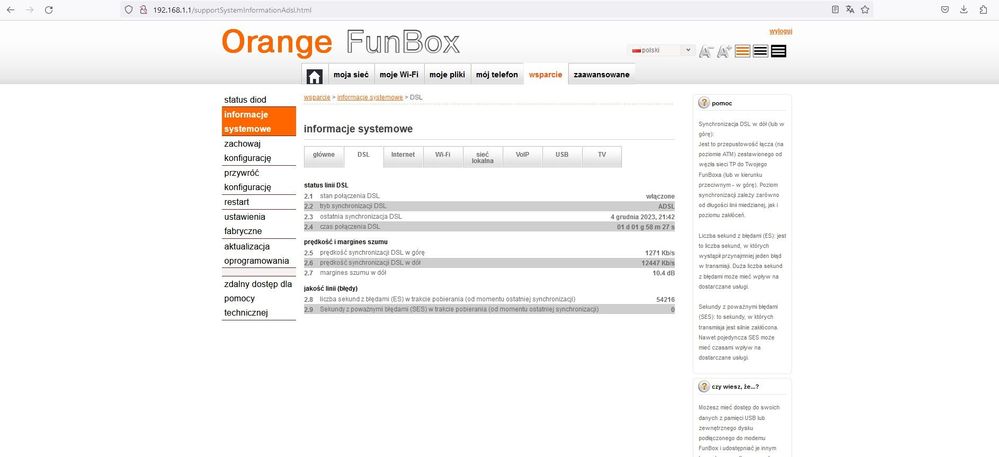The height and width of the screenshot is (457, 999).
Task: Switch to the Internet tab
Action: (x=403, y=157)
